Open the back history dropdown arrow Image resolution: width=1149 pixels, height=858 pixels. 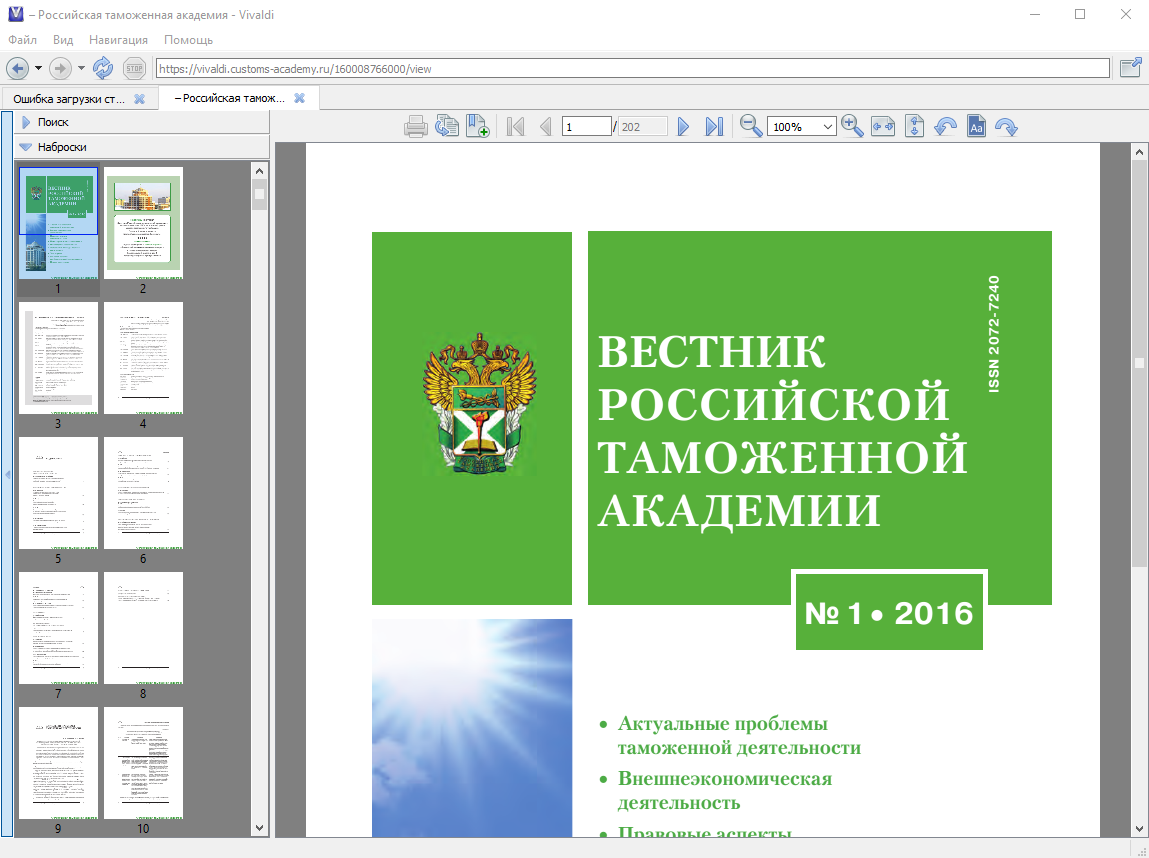(x=38, y=68)
